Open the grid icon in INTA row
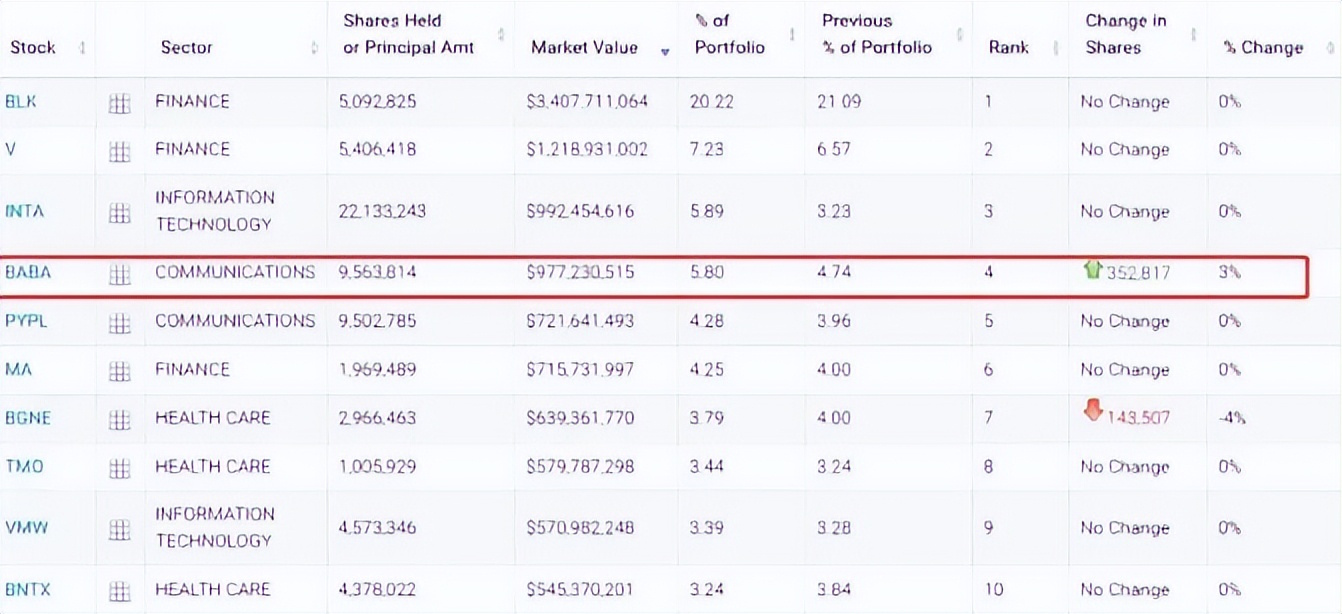 coord(120,213)
